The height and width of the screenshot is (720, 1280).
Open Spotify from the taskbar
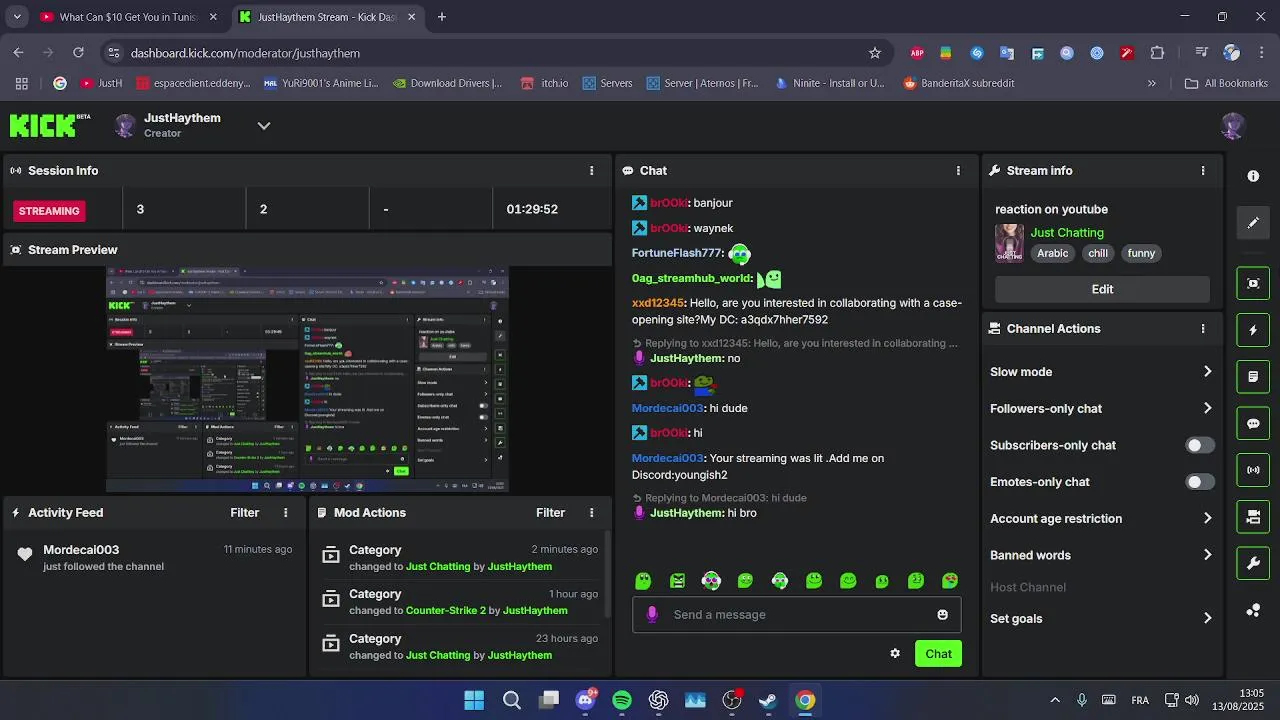622,700
